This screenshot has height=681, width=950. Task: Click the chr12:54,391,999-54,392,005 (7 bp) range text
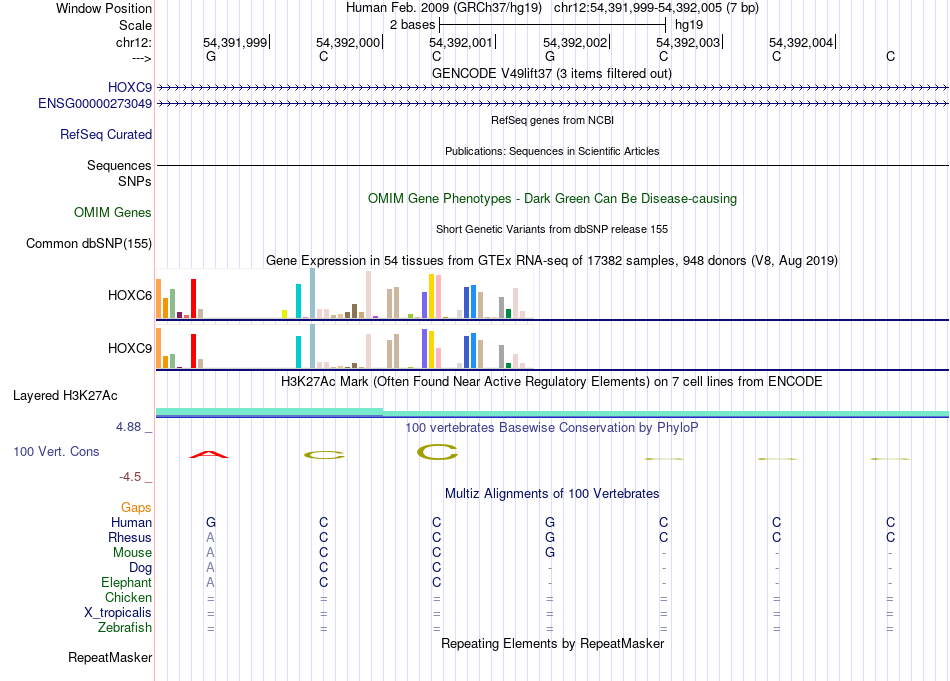[656, 8]
